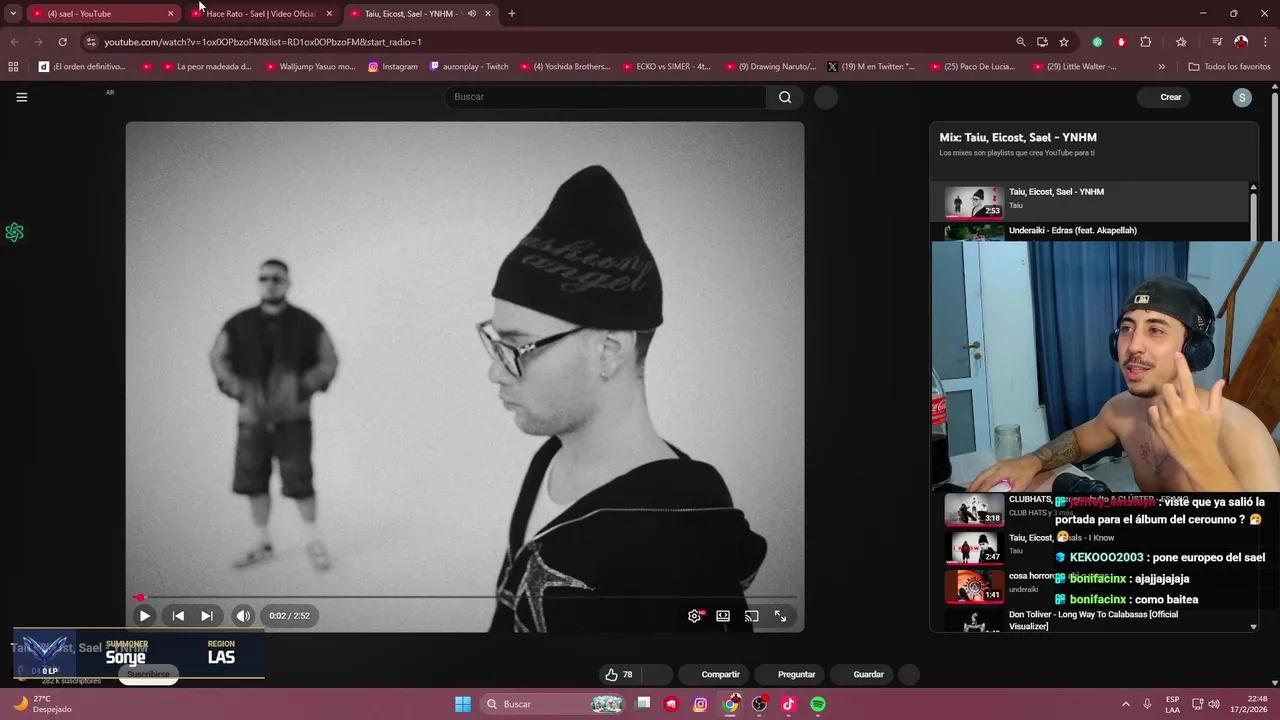
Task: Open the tab search dropdown arrow
Action: coord(13,14)
